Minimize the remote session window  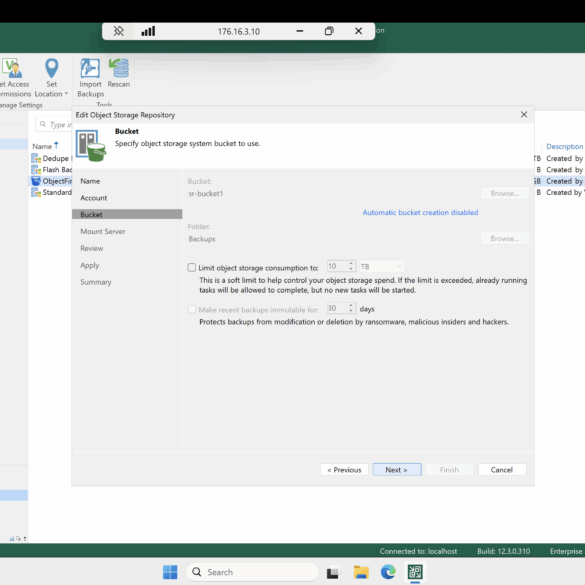pos(300,31)
